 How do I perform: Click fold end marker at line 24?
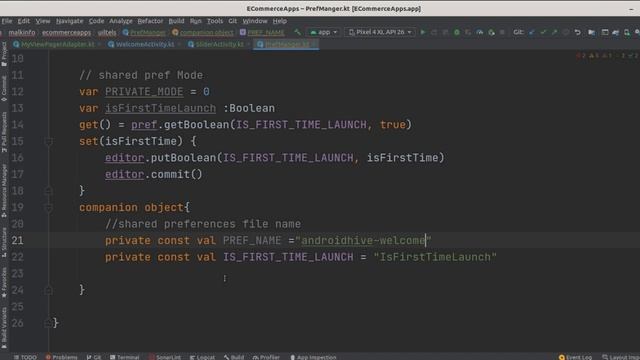pos(49,290)
